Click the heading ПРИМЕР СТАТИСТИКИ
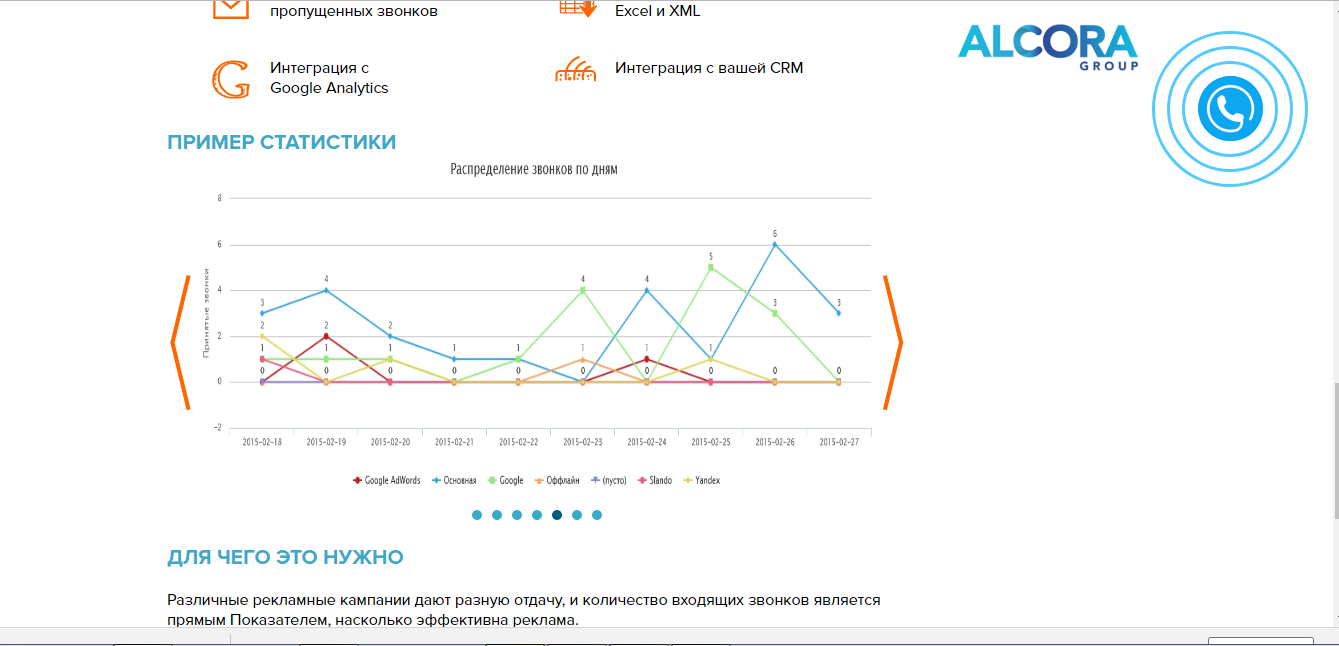The image size is (1339, 646). pyautogui.click(x=281, y=142)
